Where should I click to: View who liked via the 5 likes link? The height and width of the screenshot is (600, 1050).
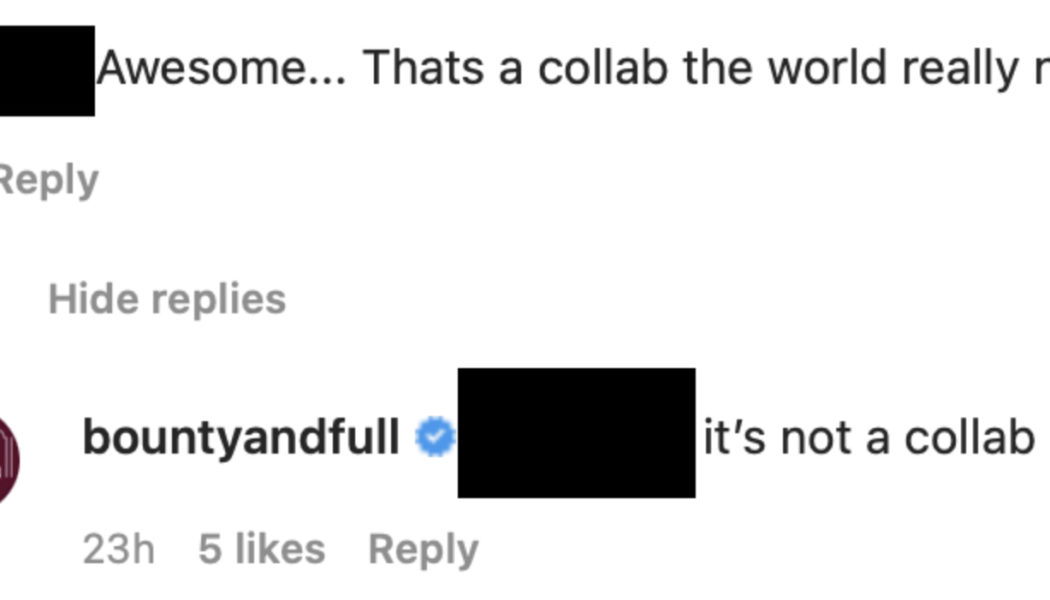[x=264, y=548]
